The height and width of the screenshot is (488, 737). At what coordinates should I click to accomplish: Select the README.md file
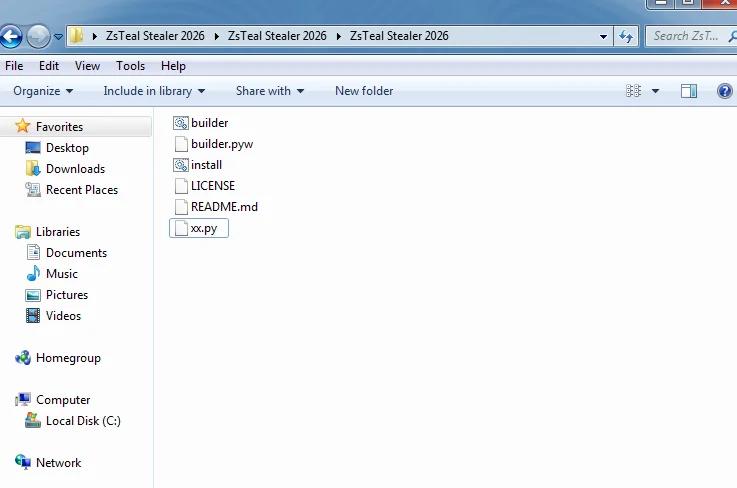pos(224,207)
